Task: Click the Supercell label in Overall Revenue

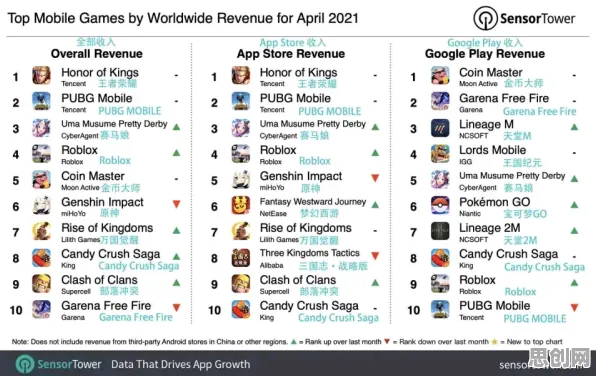Action: 76,292
